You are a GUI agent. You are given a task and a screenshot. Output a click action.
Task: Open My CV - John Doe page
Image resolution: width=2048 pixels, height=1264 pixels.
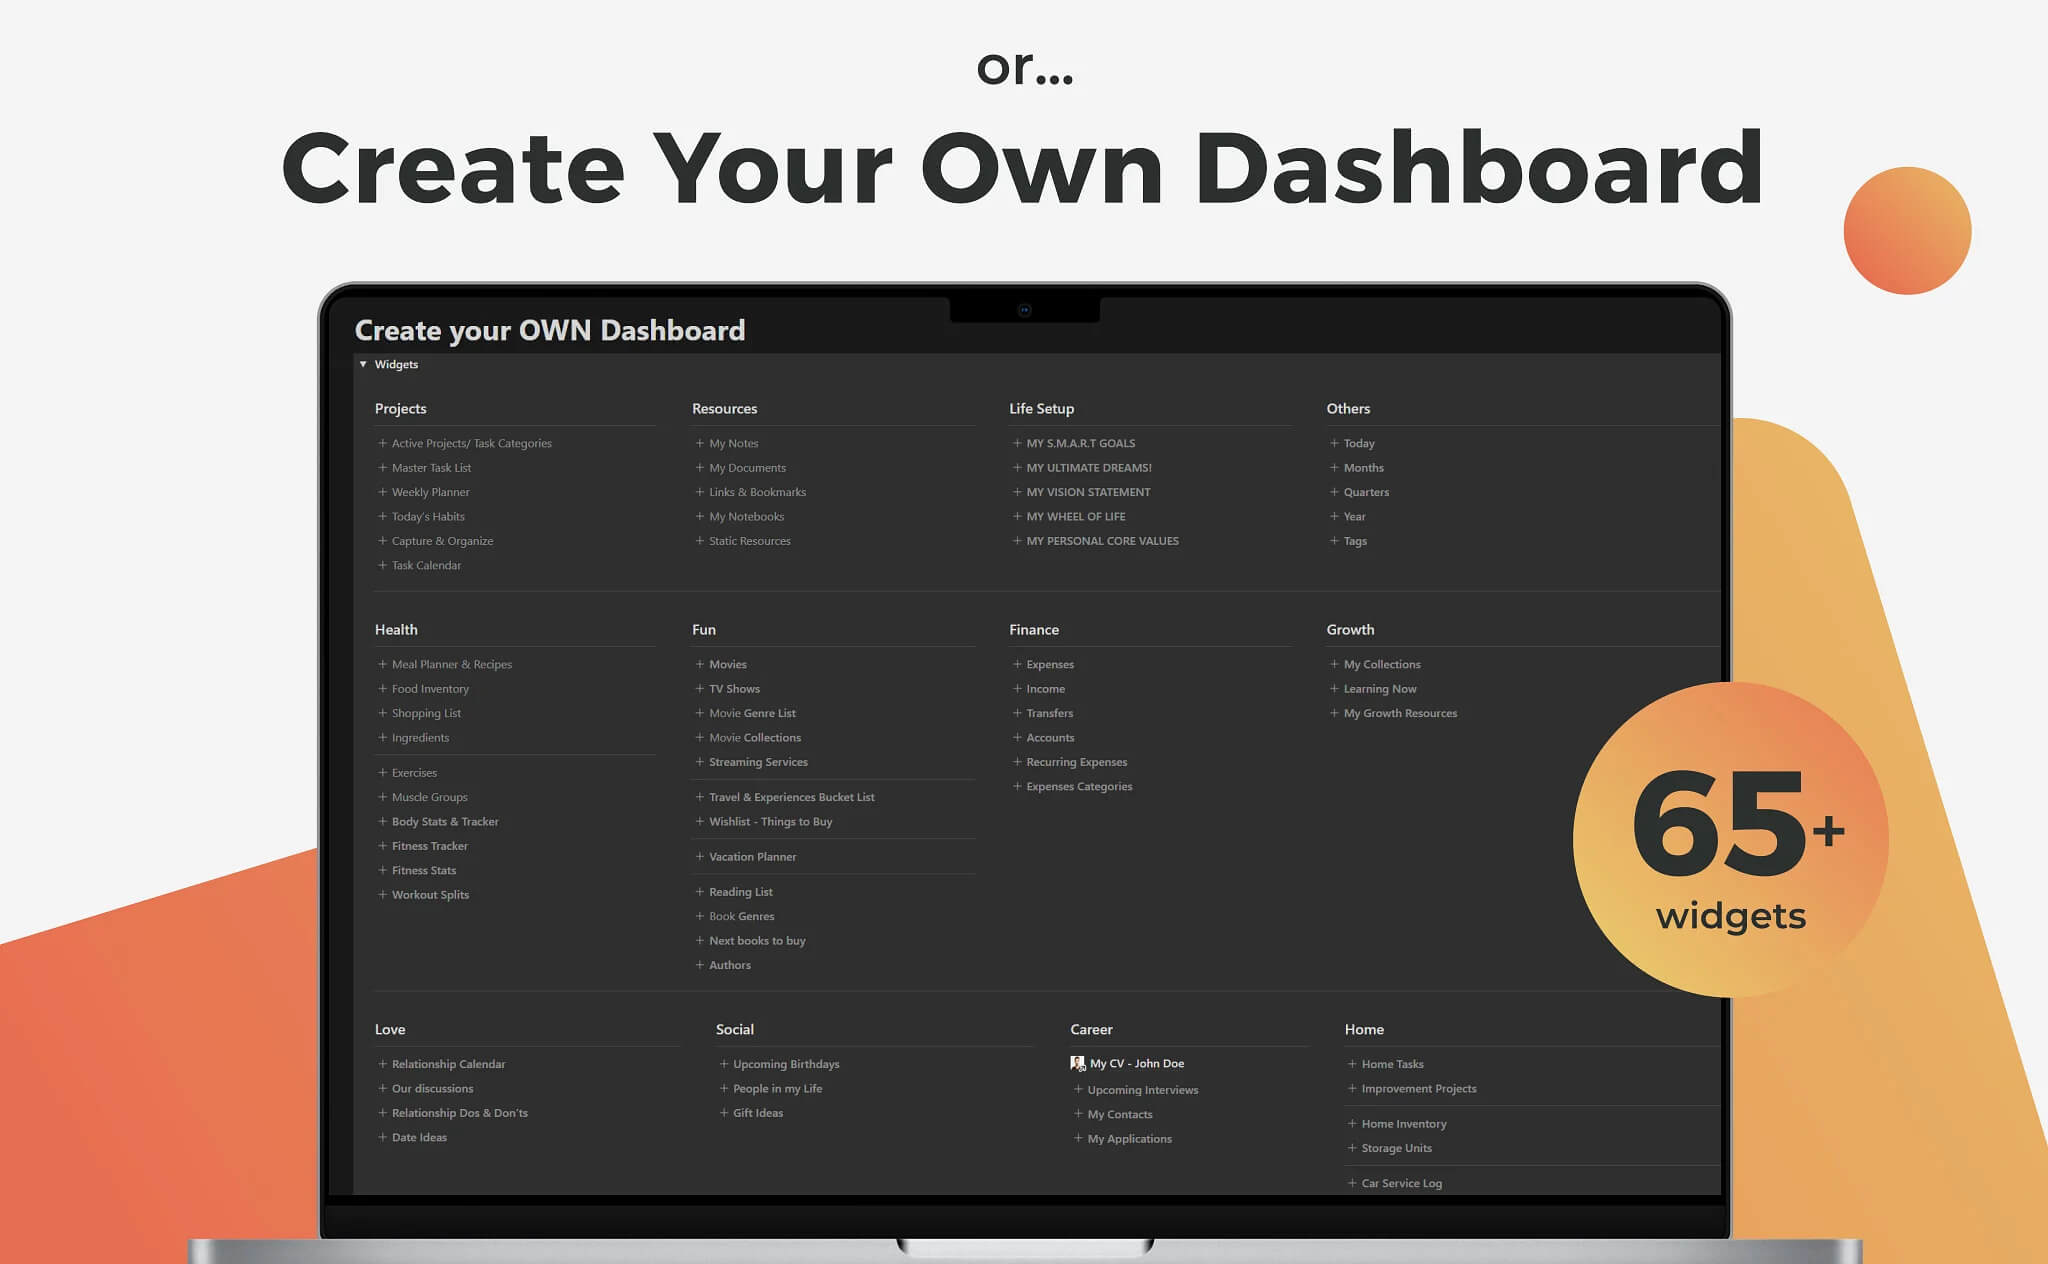click(1136, 1063)
